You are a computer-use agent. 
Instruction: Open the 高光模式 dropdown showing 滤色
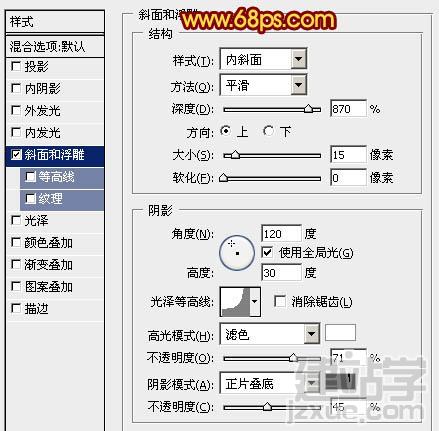pos(270,333)
